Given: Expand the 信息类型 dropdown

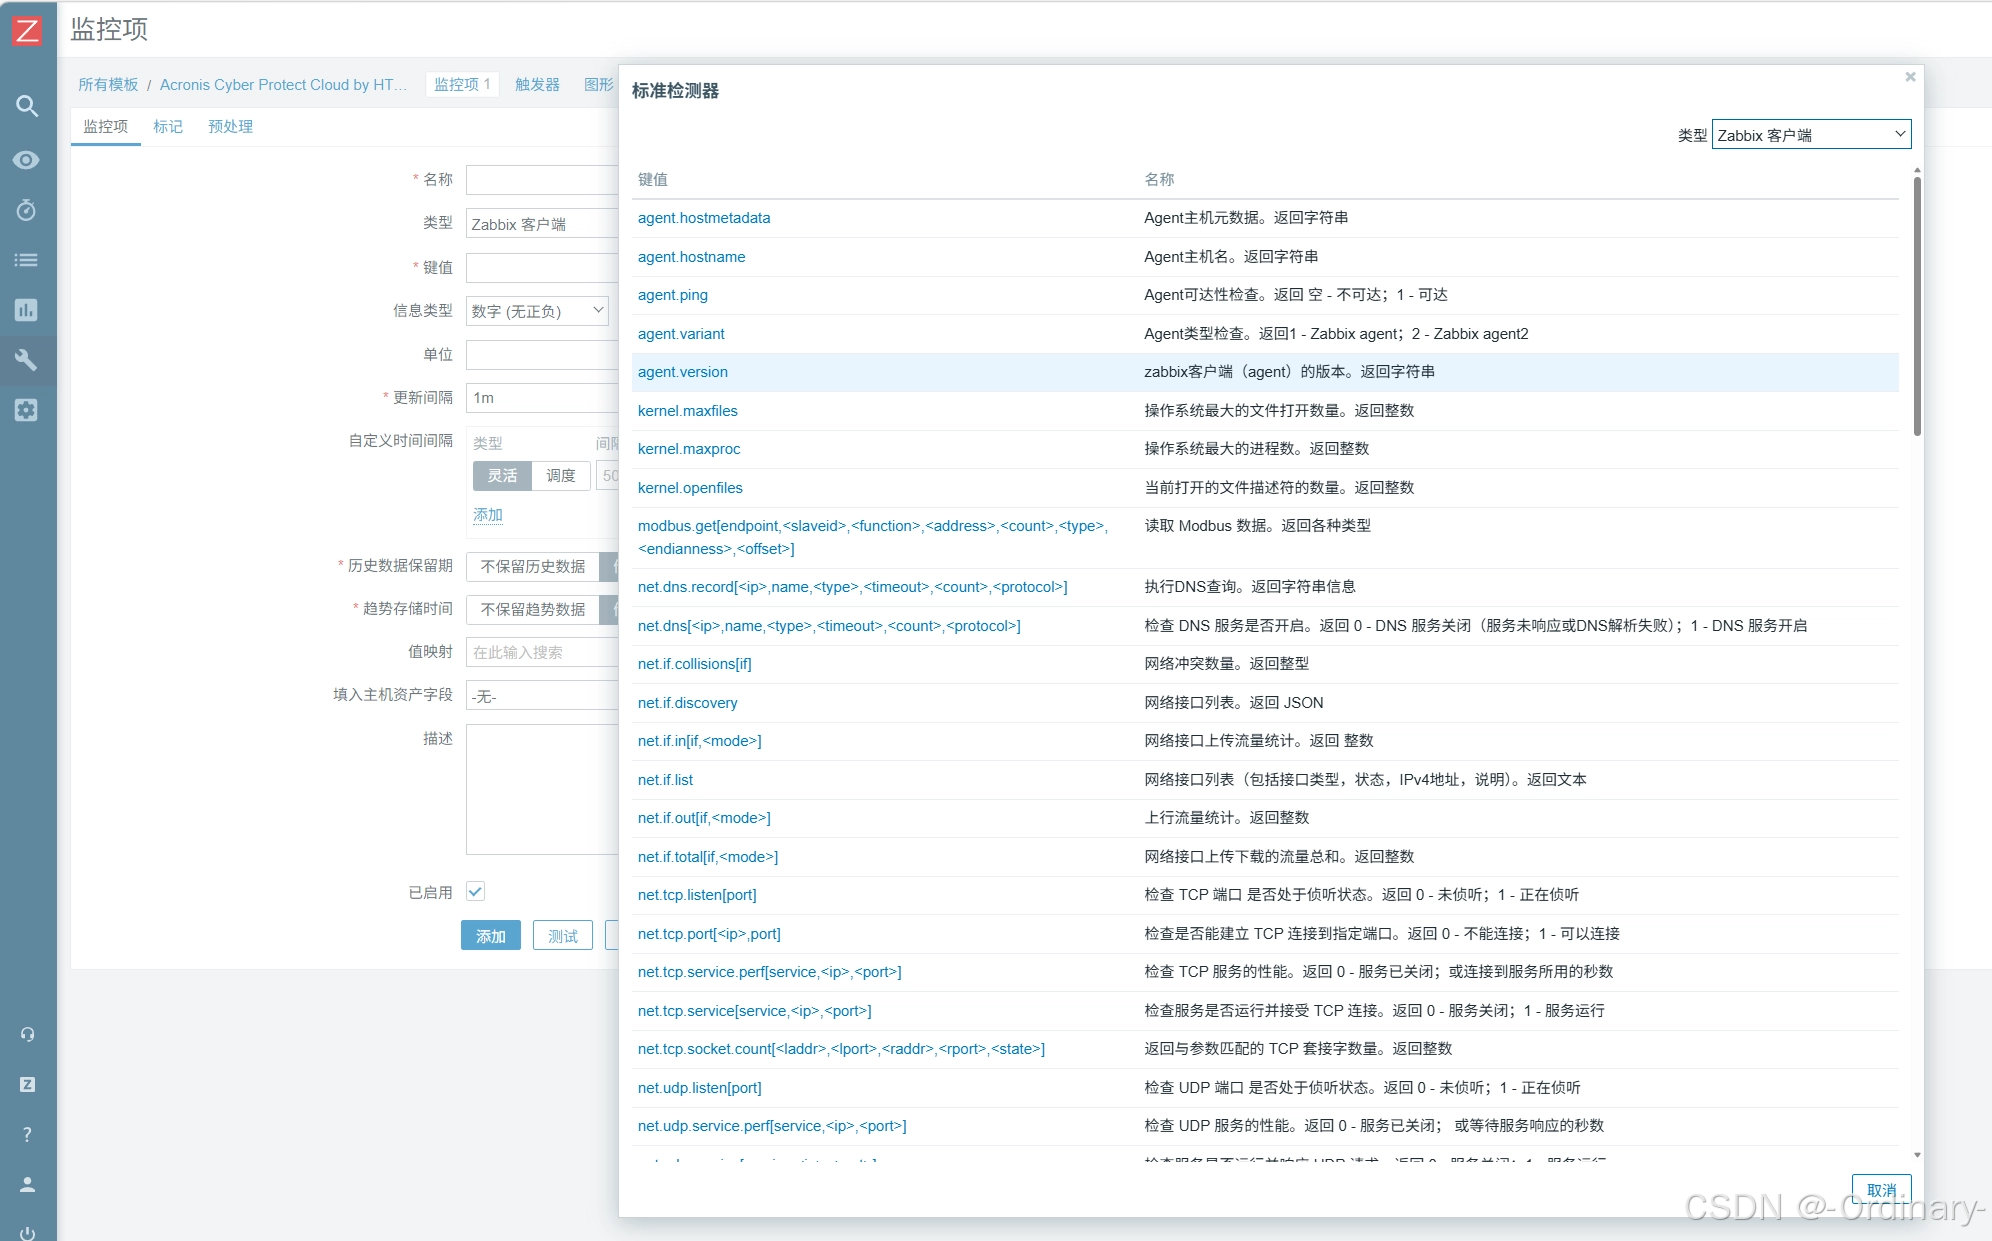Looking at the screenshot, I should click(538, 311).
